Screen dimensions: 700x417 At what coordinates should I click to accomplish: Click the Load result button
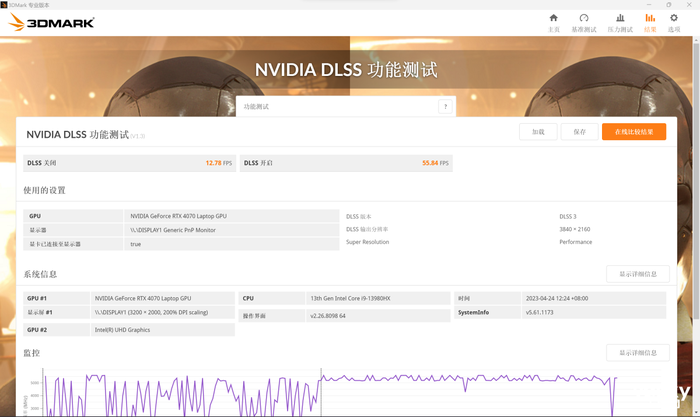pos(538,132)
